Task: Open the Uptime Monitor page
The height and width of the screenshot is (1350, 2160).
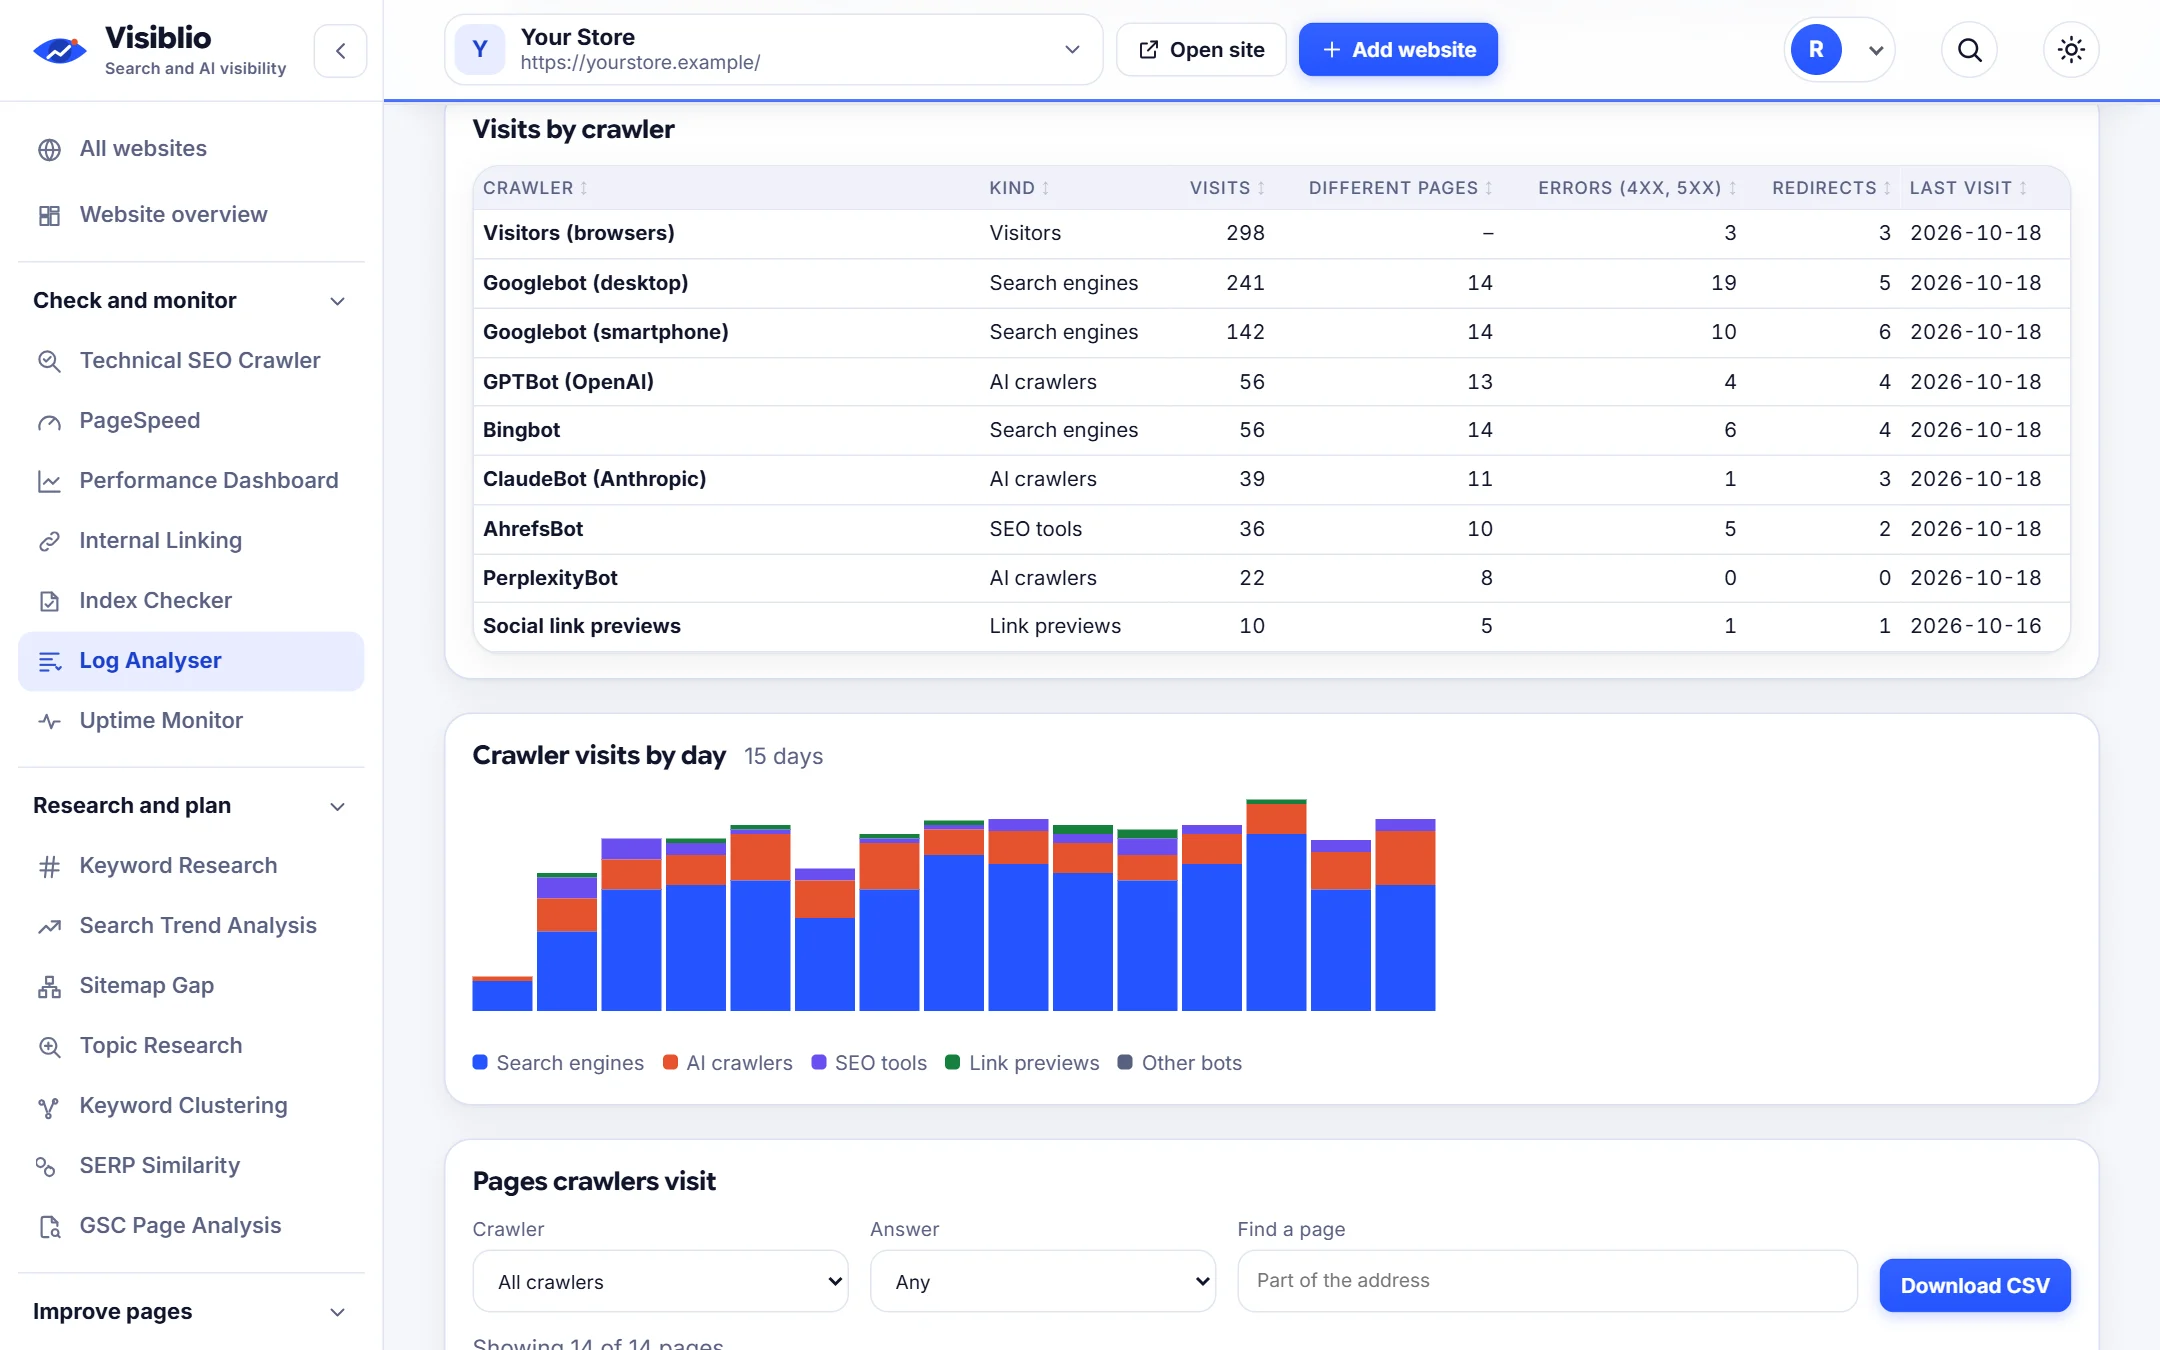Action: 191,721
